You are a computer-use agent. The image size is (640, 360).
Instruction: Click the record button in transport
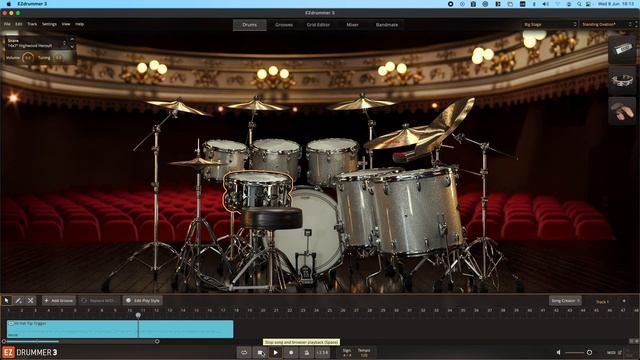click(x=291, y=352)
